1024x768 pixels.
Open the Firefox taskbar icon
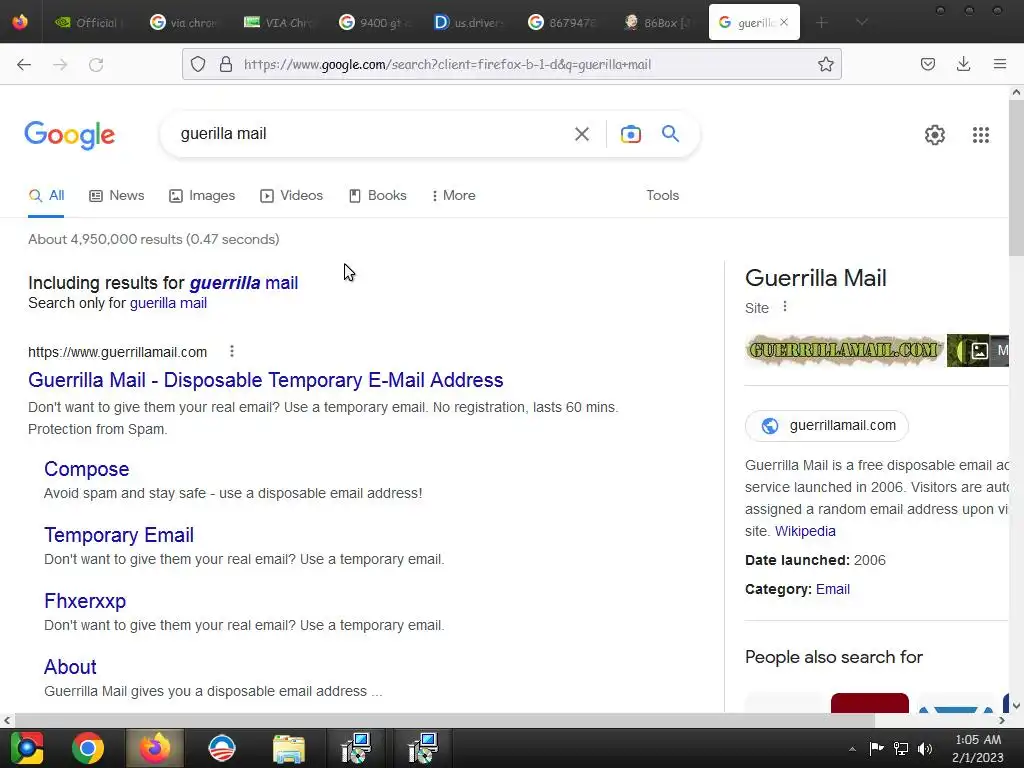coord(155,748)
